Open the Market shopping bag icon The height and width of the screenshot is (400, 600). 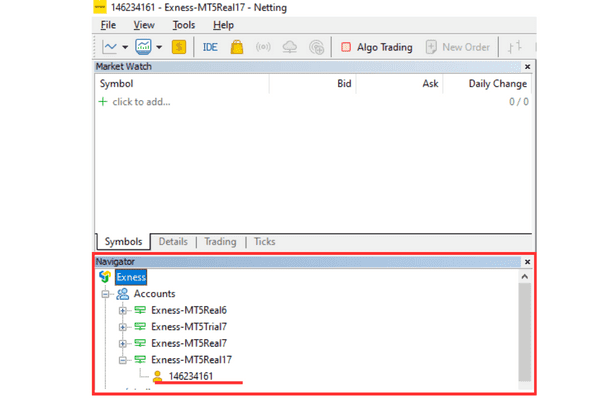(x=237, y=47)
